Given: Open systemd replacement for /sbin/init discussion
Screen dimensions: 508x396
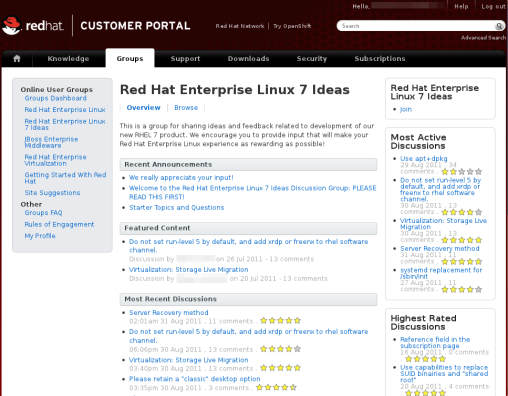Looking at the screenshot, I should (x=441, y=273).
